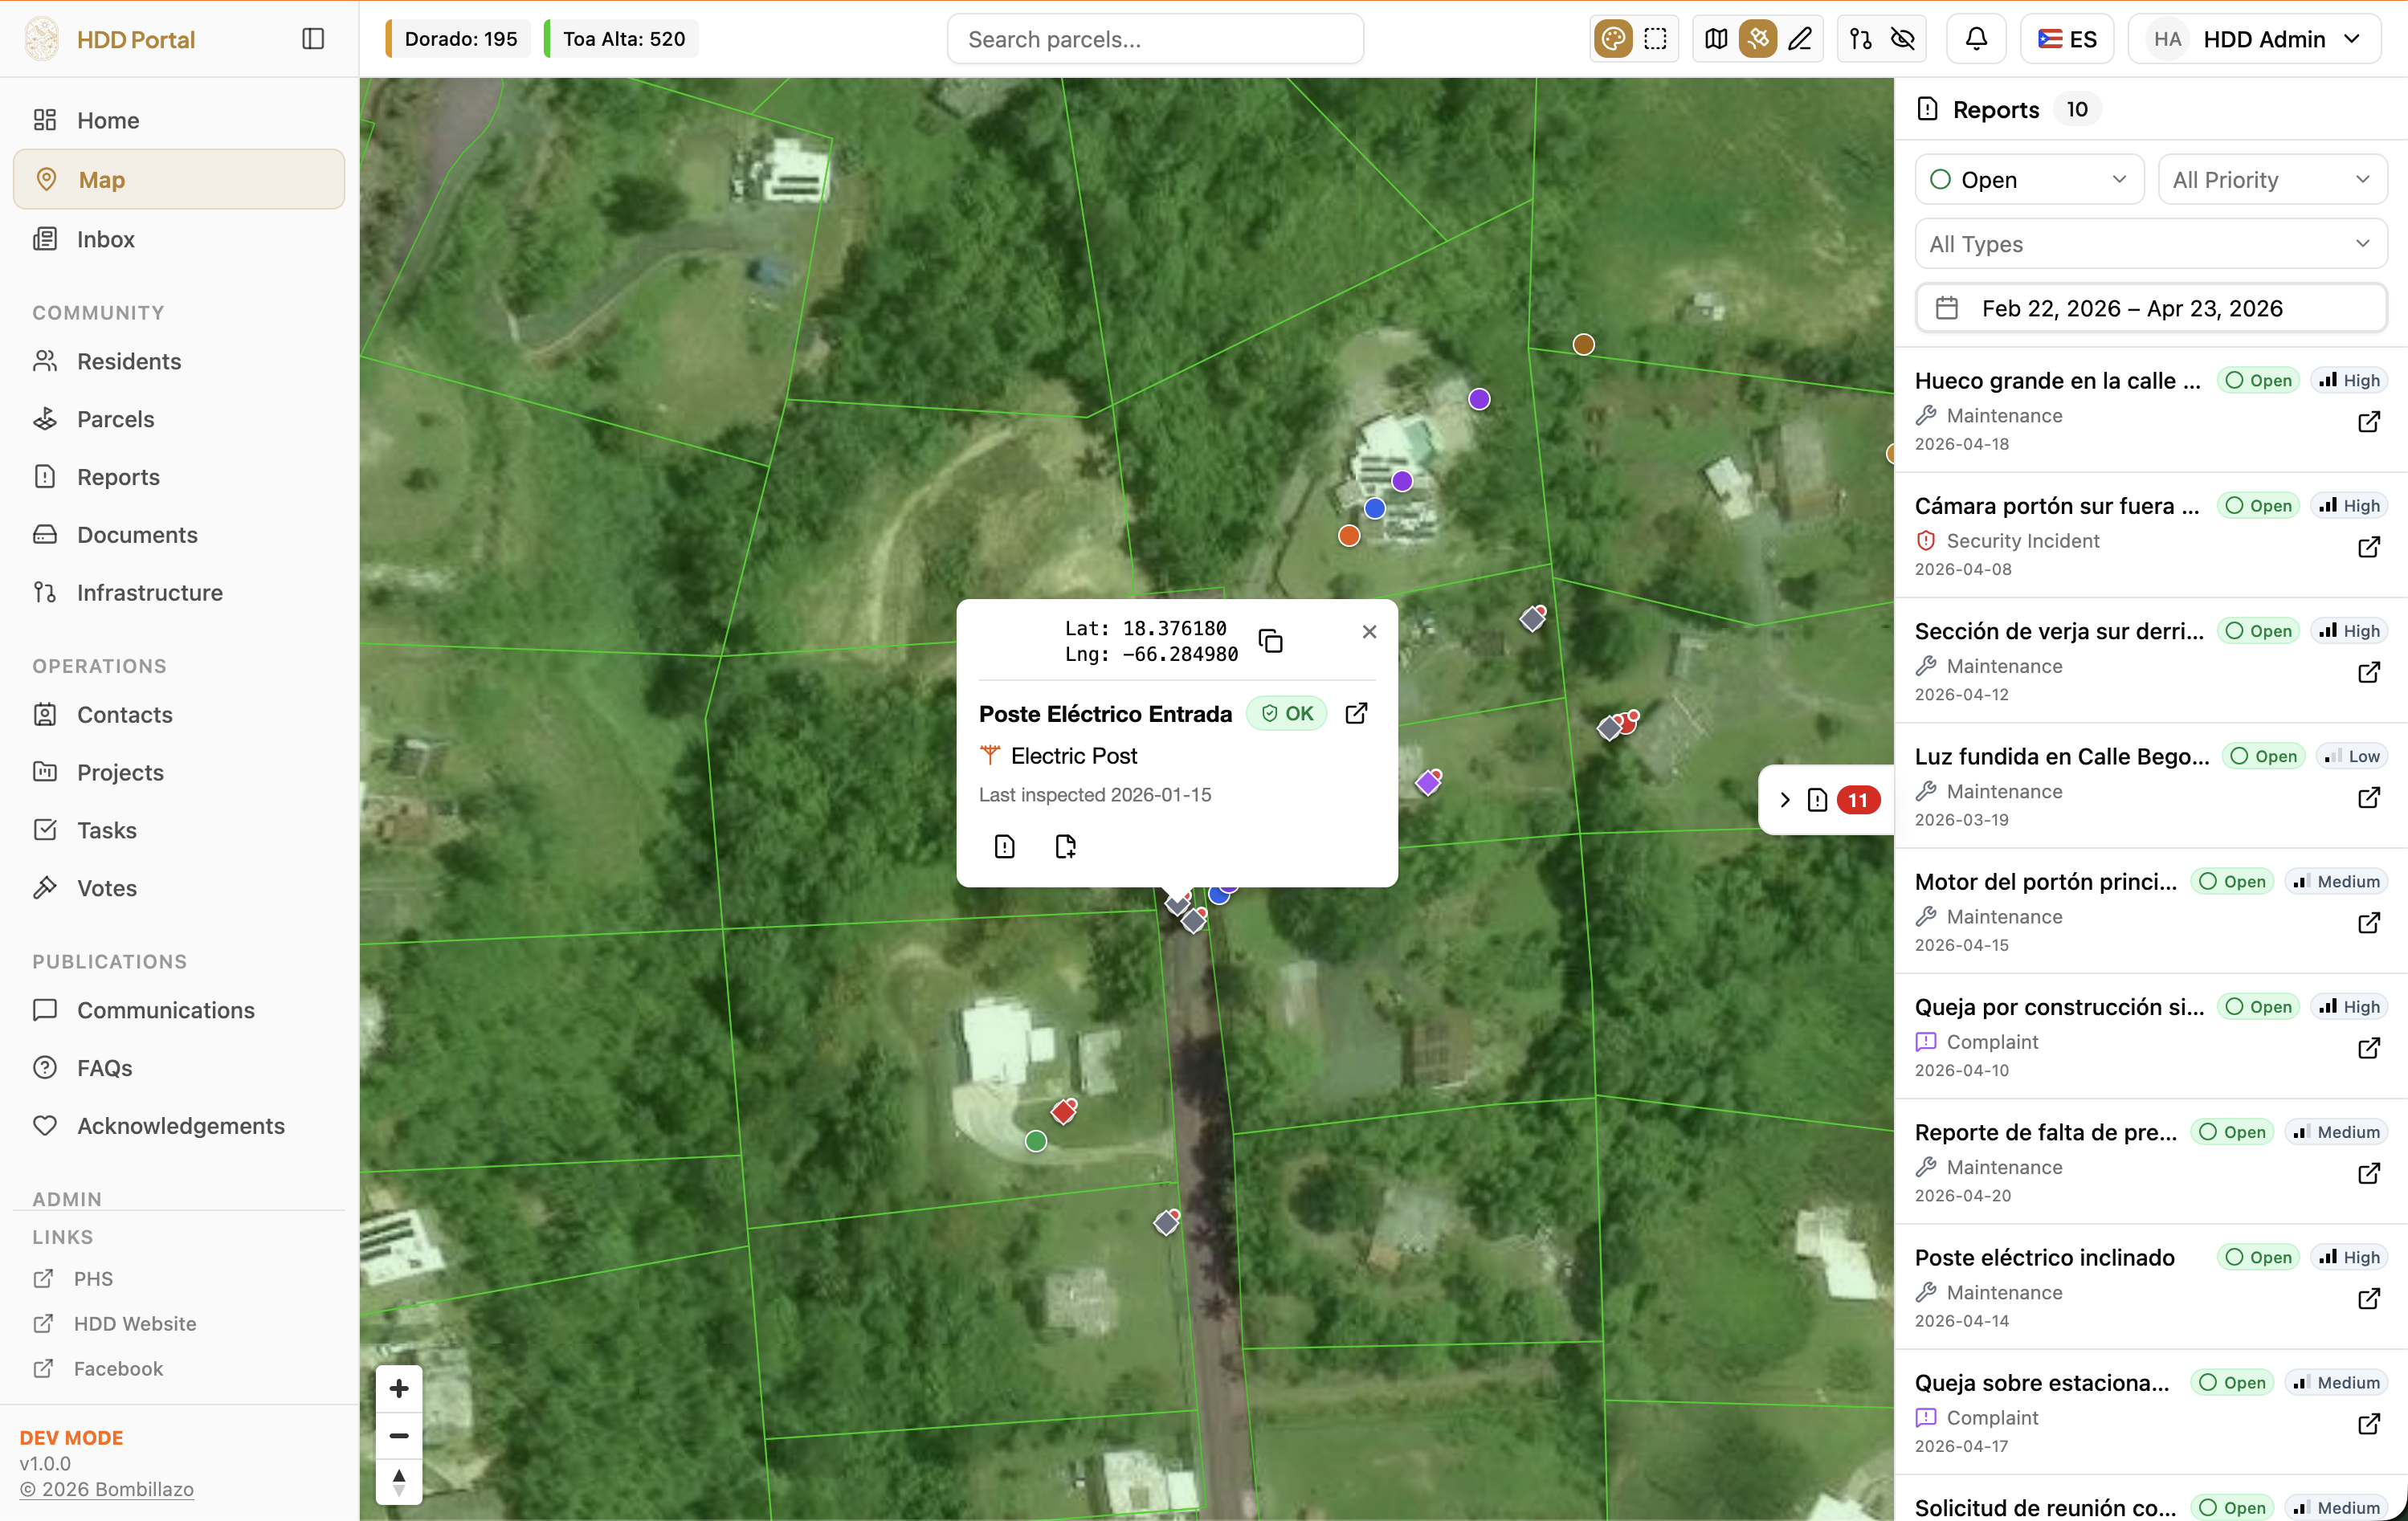Open the HDD Admin user menu
The image size is (2408, 1521).
(2255, 39)
